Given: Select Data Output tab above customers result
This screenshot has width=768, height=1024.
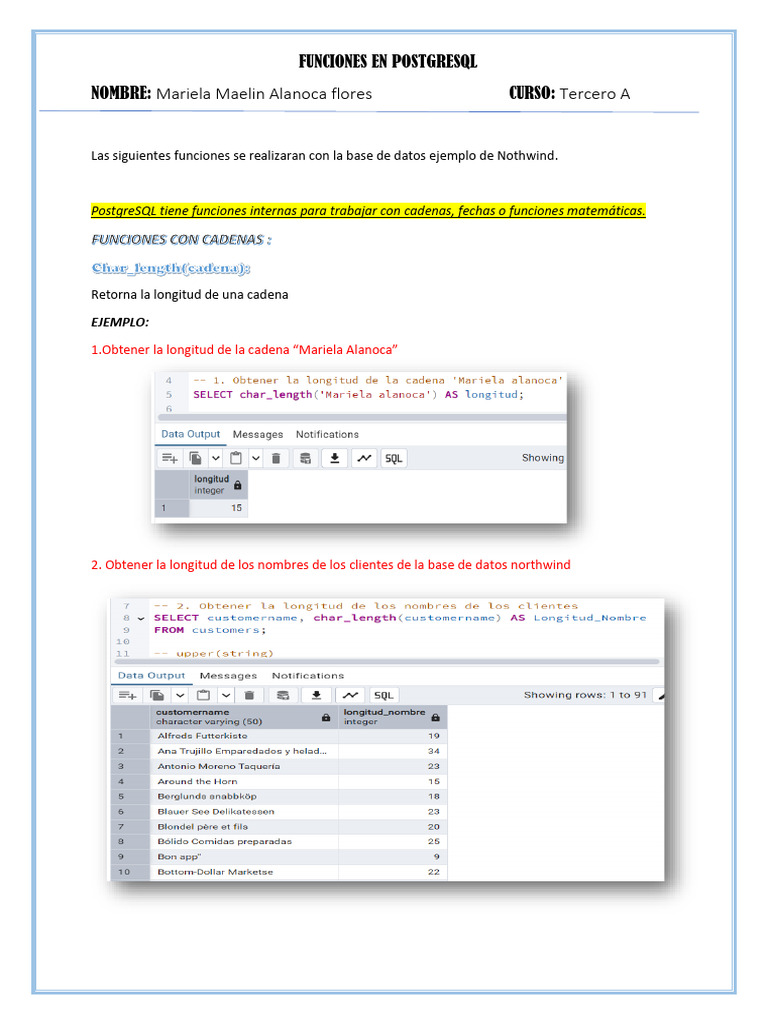Looking at the screenshot, I should pos(152,676).
